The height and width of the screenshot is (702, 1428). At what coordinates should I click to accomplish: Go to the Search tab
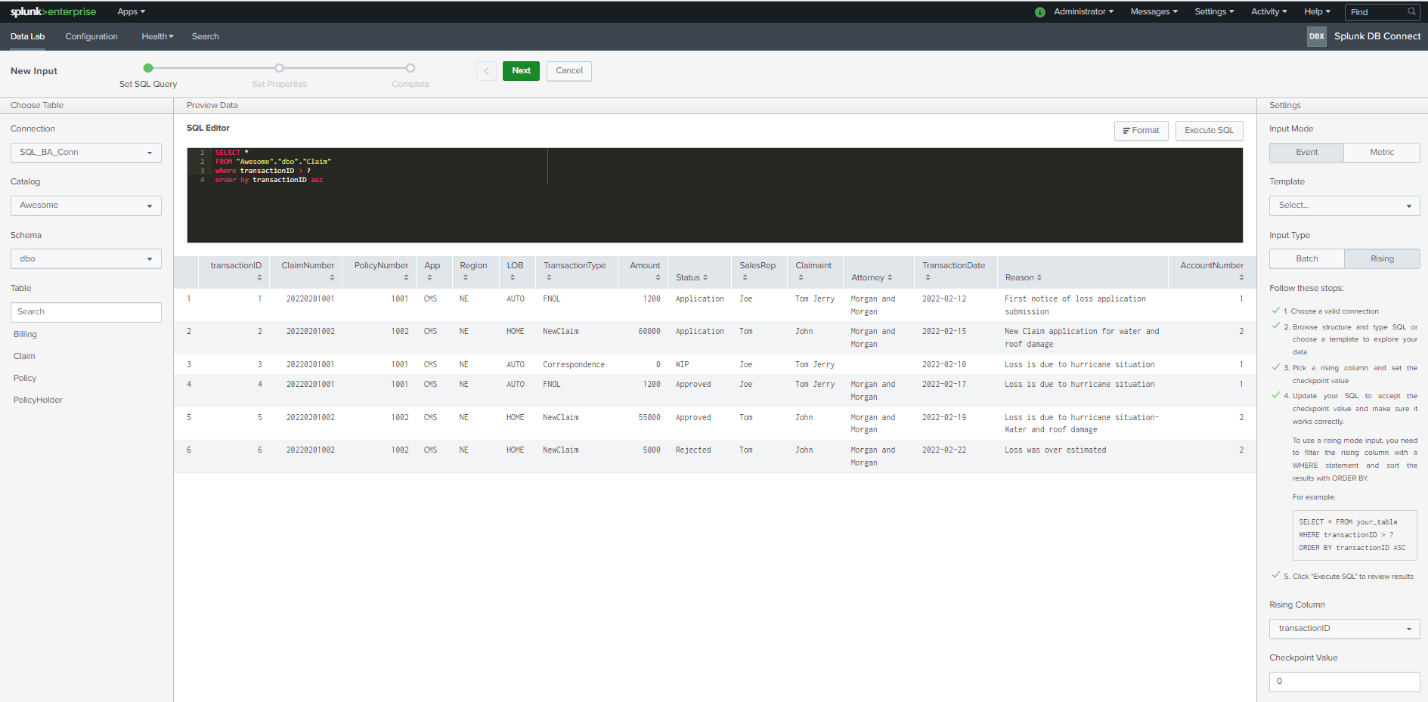[x=205, y=36]
